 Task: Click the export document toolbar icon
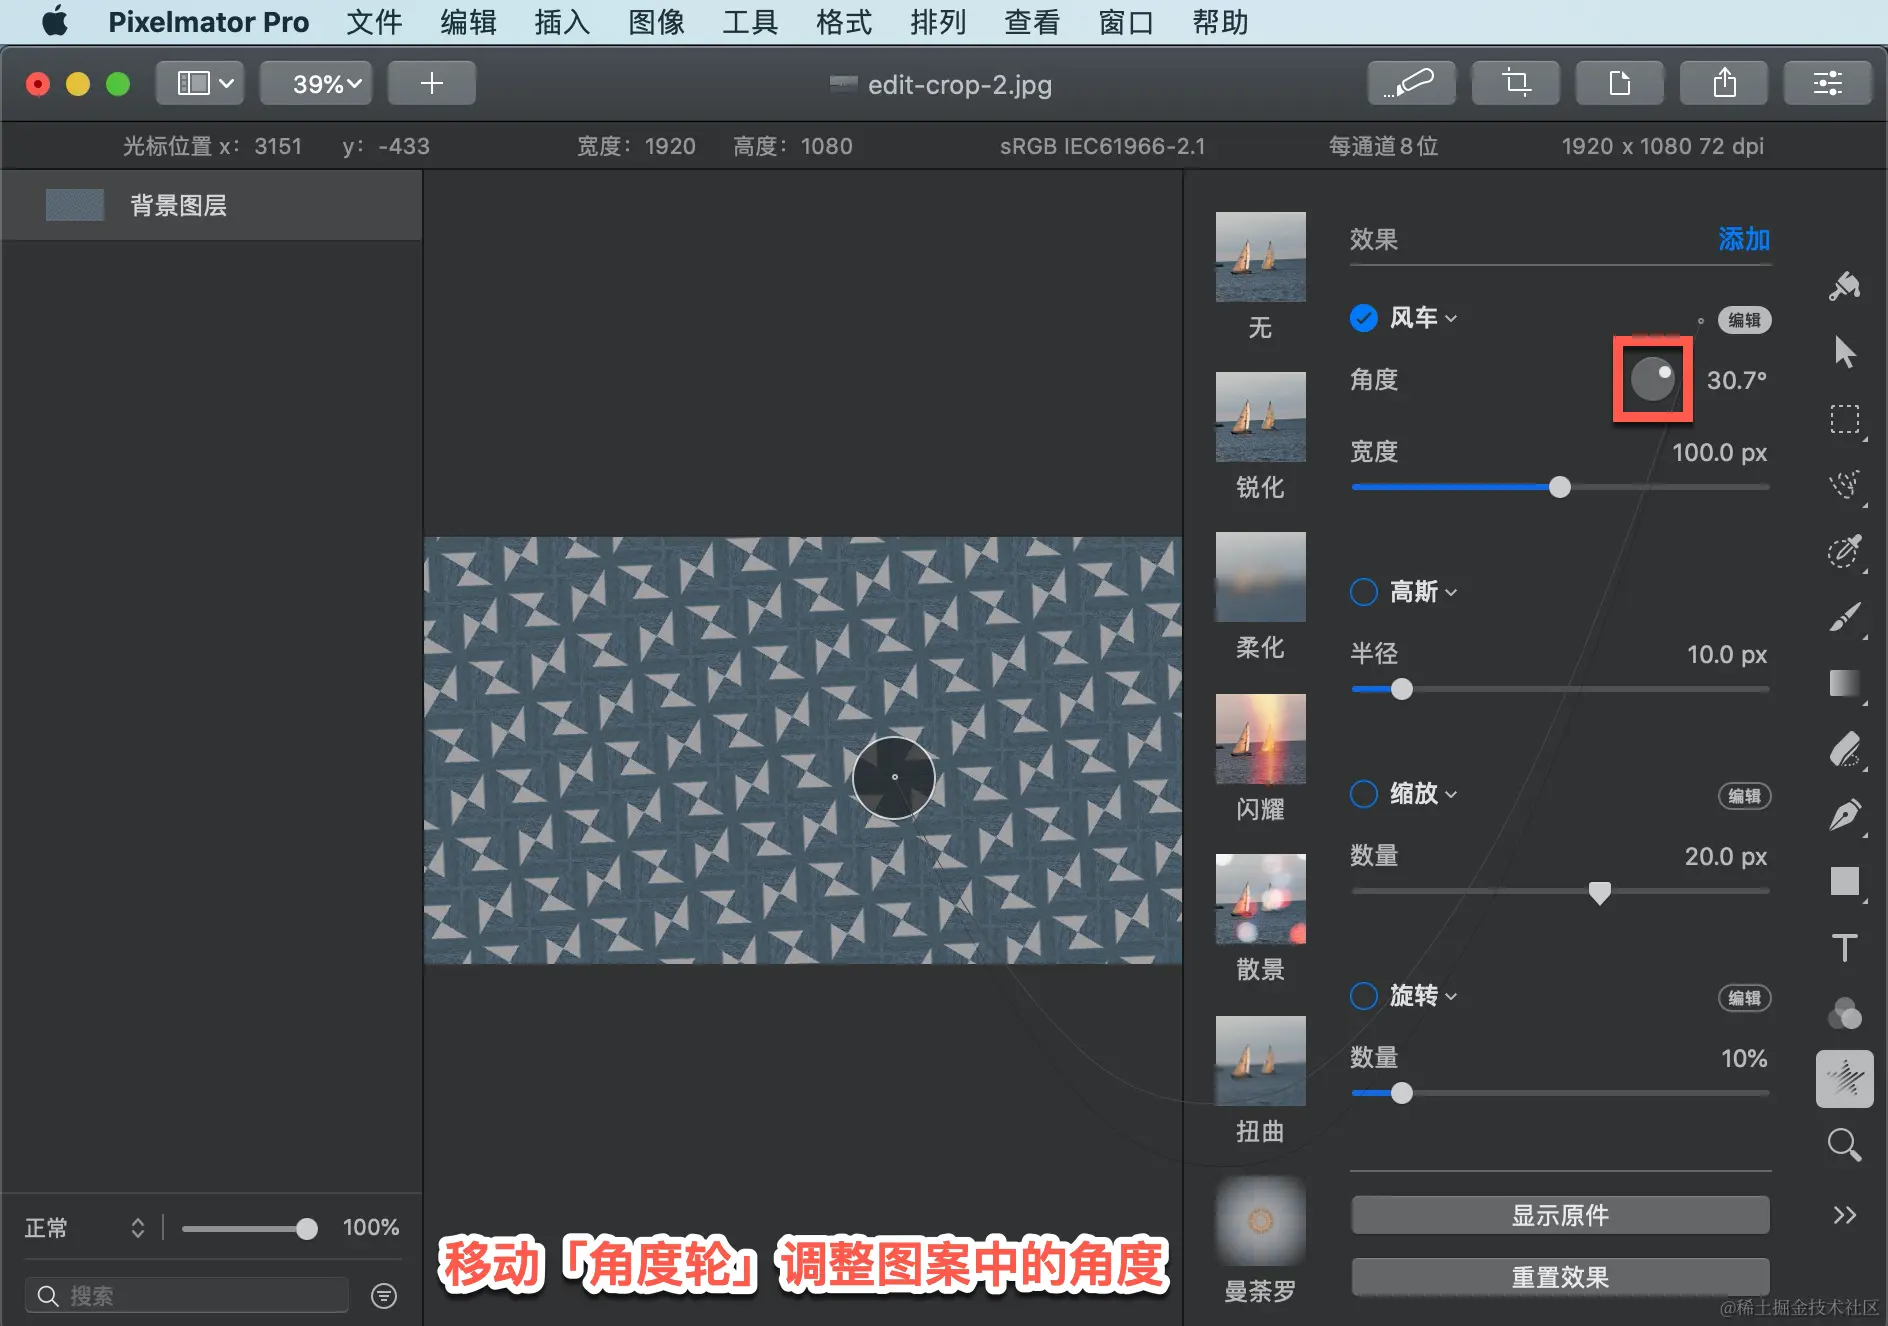click(1620, 83)
